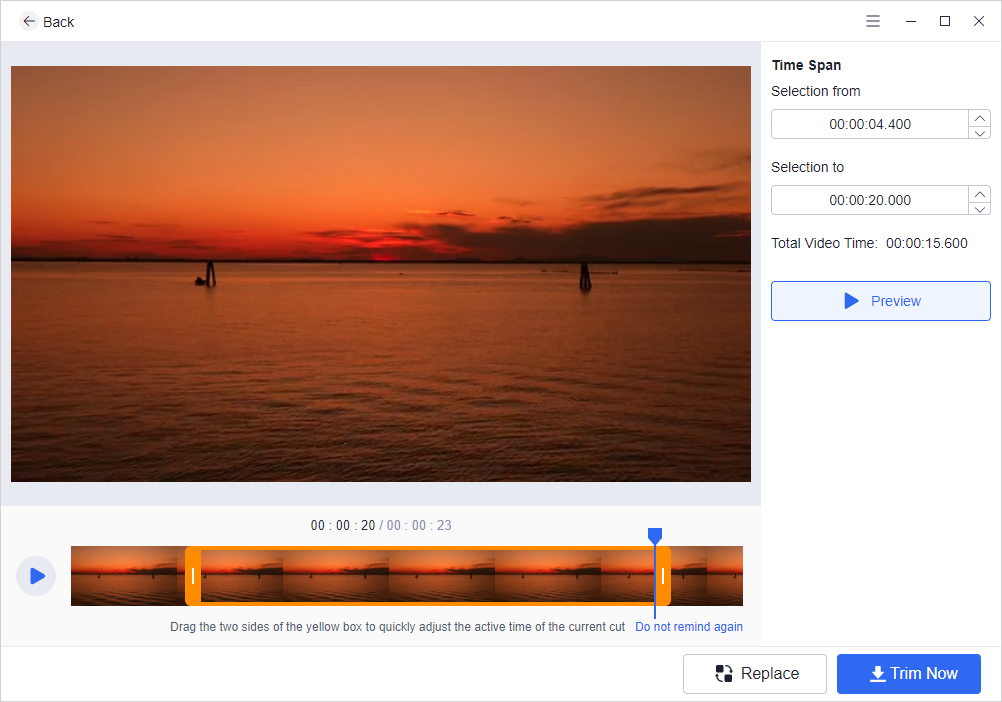The image size is (1002, 702).
Task: Decrease the Selection to time
Action: point(979,208)
